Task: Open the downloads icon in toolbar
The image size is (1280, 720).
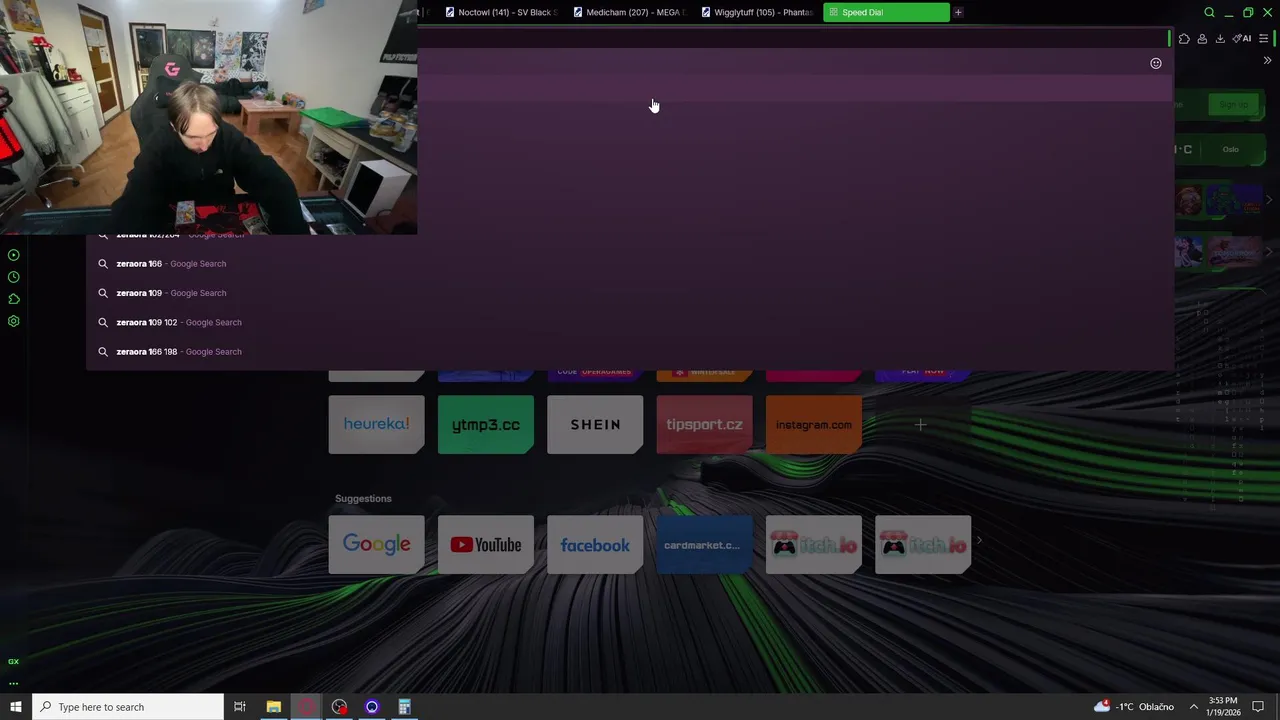Action: tap(1220, 38)
